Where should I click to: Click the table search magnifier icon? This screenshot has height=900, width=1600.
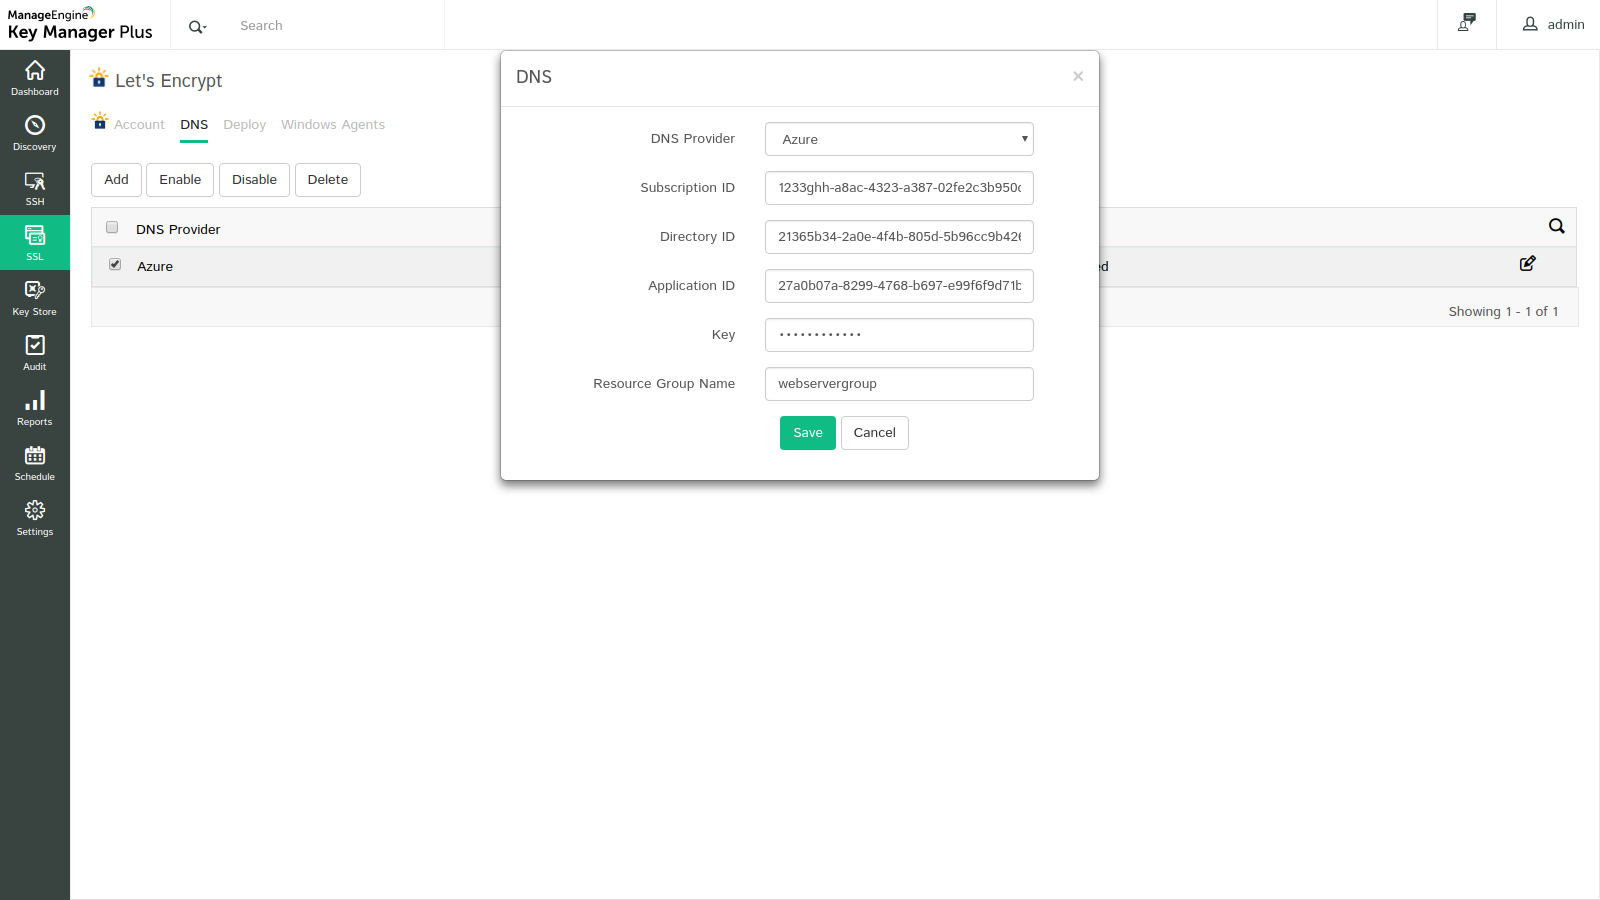click(1557, 226)
